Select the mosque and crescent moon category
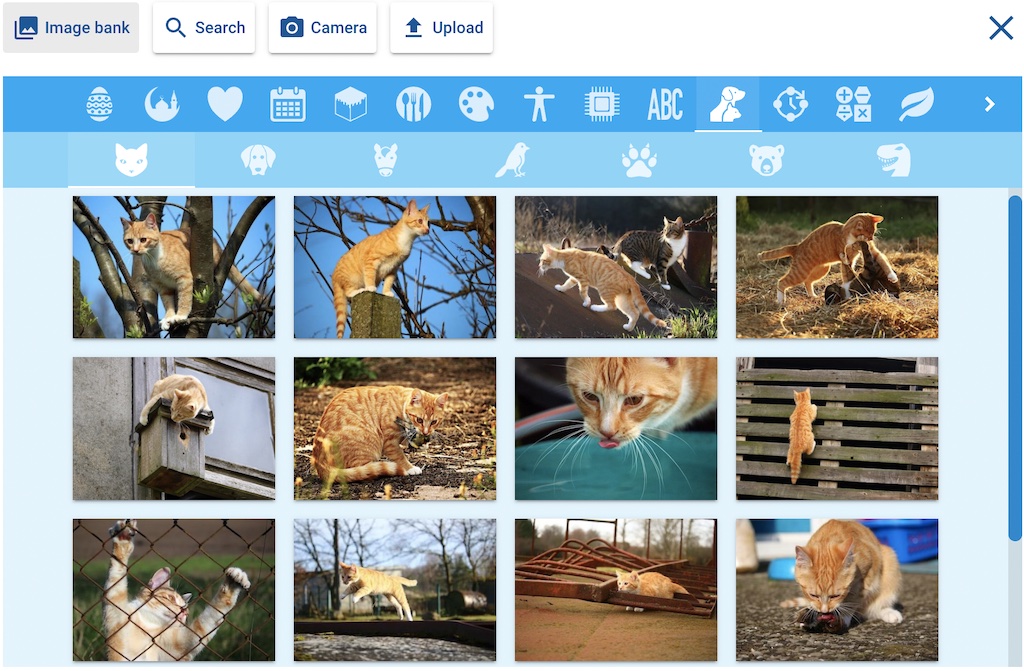 pyautogui.click(x=162, y=104)
